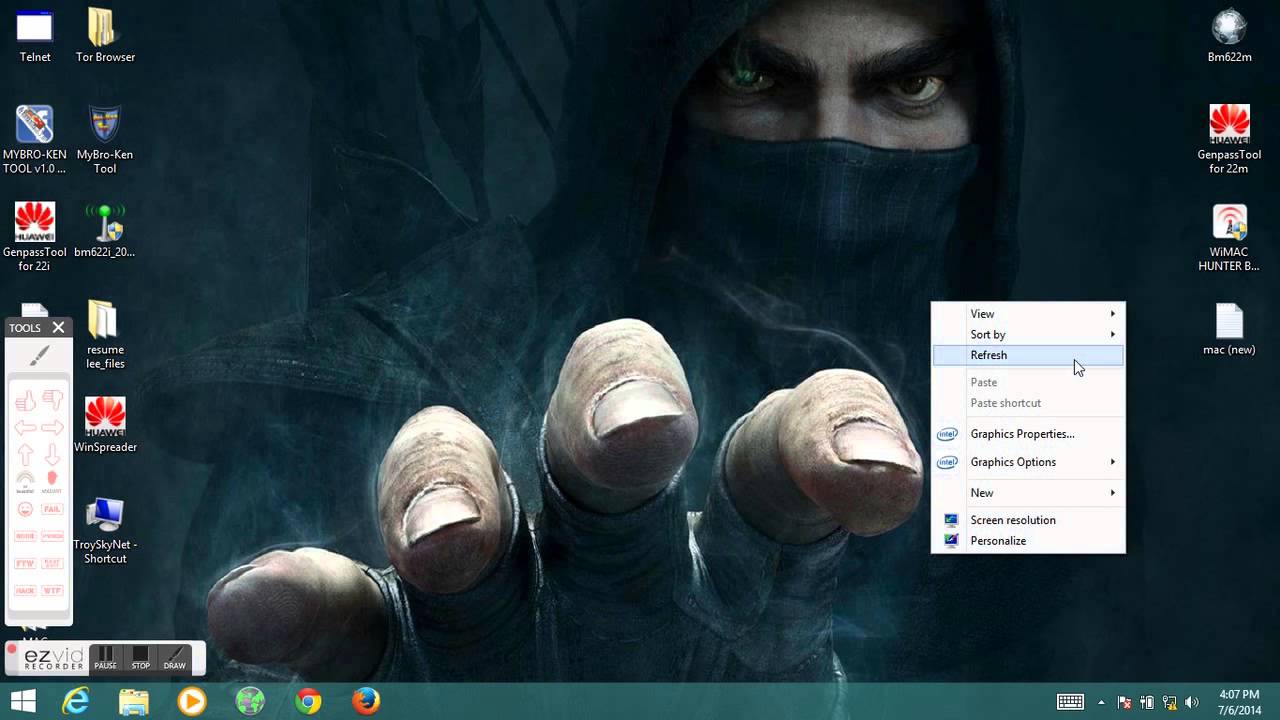Image resolution: width=1280 pixels, height=720 pixels.
Task: Launch GenpassTool for 22m icon
Action: (x=1229, y=139)
